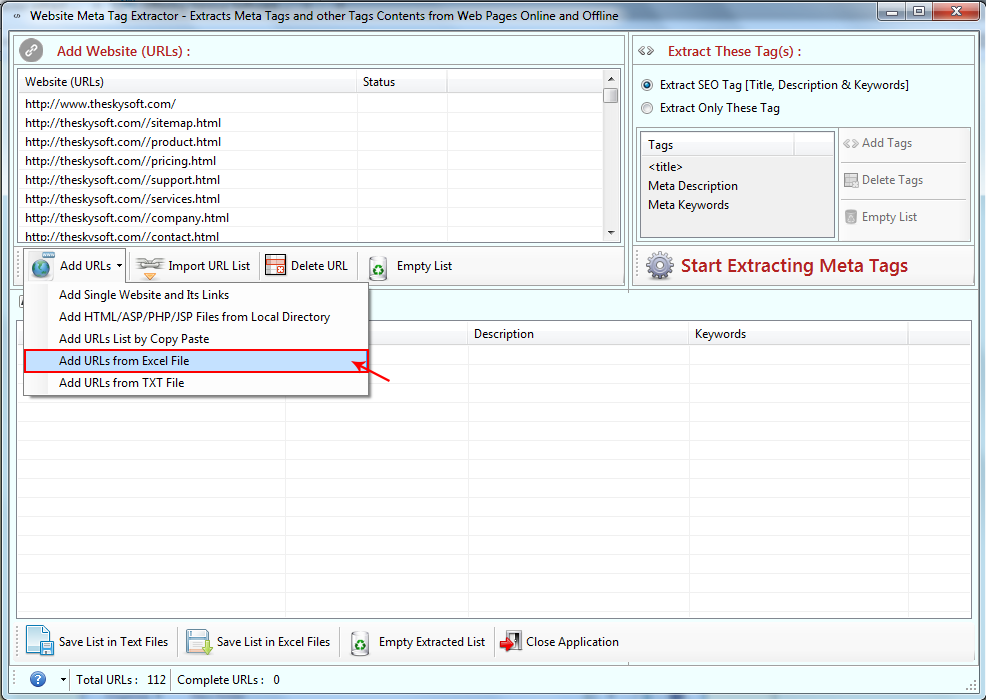Click the Keywords column header
The image size is (986, 700).
click(798, 334)
